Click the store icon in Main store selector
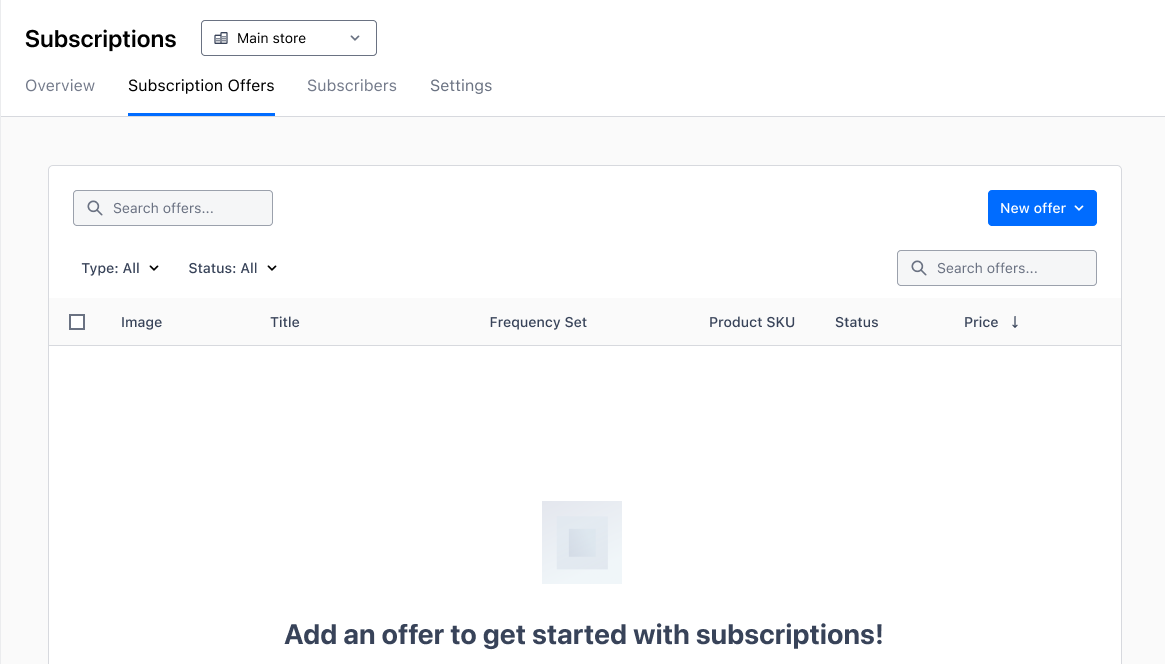 [x=221, y=38]
